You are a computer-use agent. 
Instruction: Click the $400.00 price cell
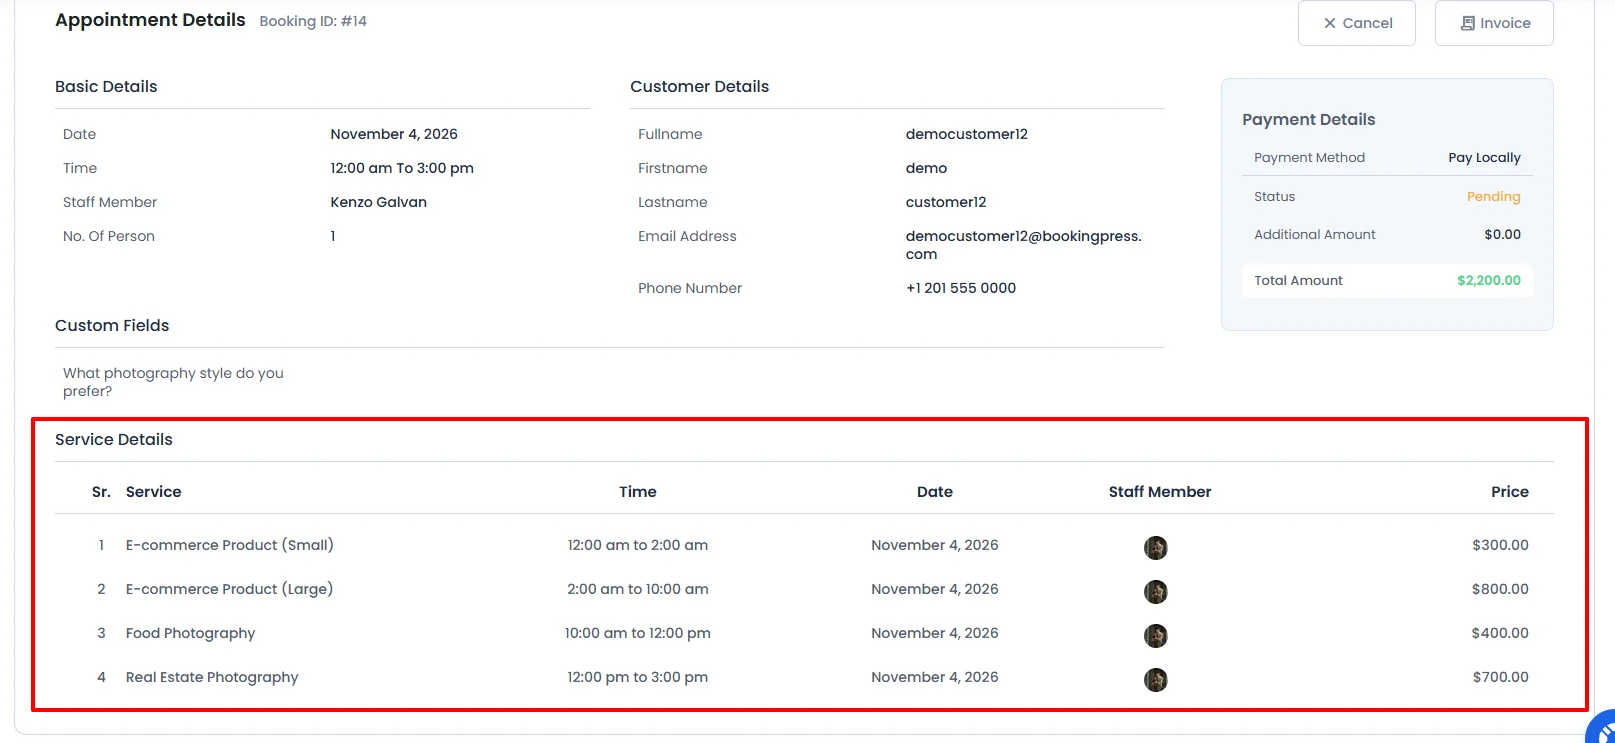tap(1500, 633)
